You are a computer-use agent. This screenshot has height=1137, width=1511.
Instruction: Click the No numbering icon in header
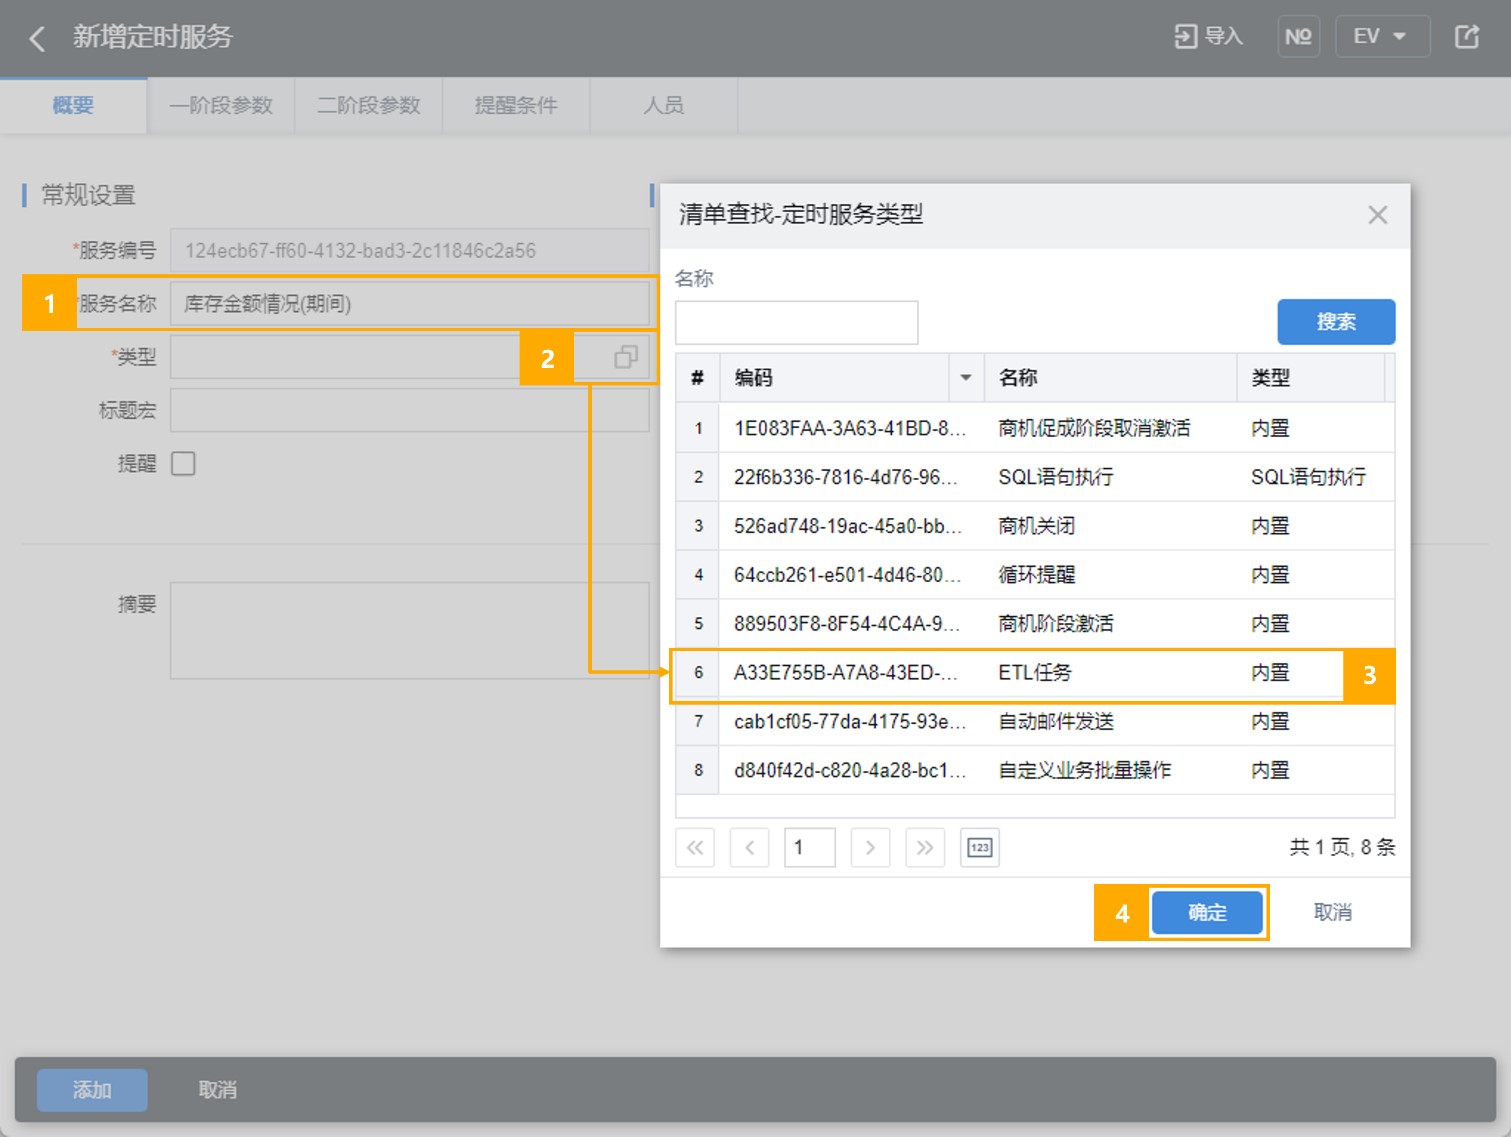click(1298, 37)
